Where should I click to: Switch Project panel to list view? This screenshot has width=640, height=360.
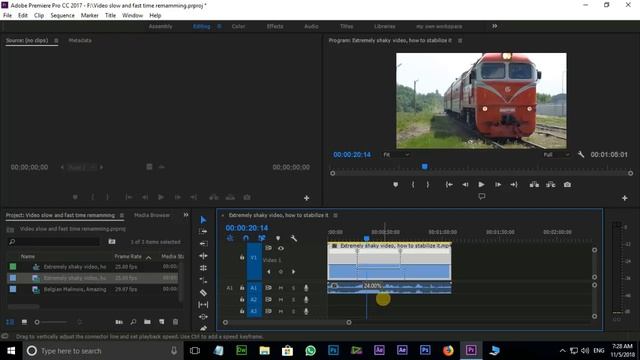click(10, 322)
